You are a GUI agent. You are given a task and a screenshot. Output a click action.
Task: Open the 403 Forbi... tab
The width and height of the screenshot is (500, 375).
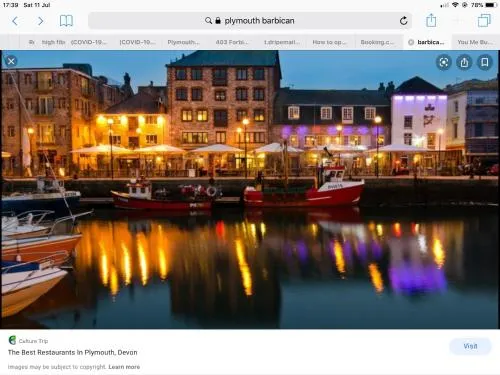coord(232,42)
